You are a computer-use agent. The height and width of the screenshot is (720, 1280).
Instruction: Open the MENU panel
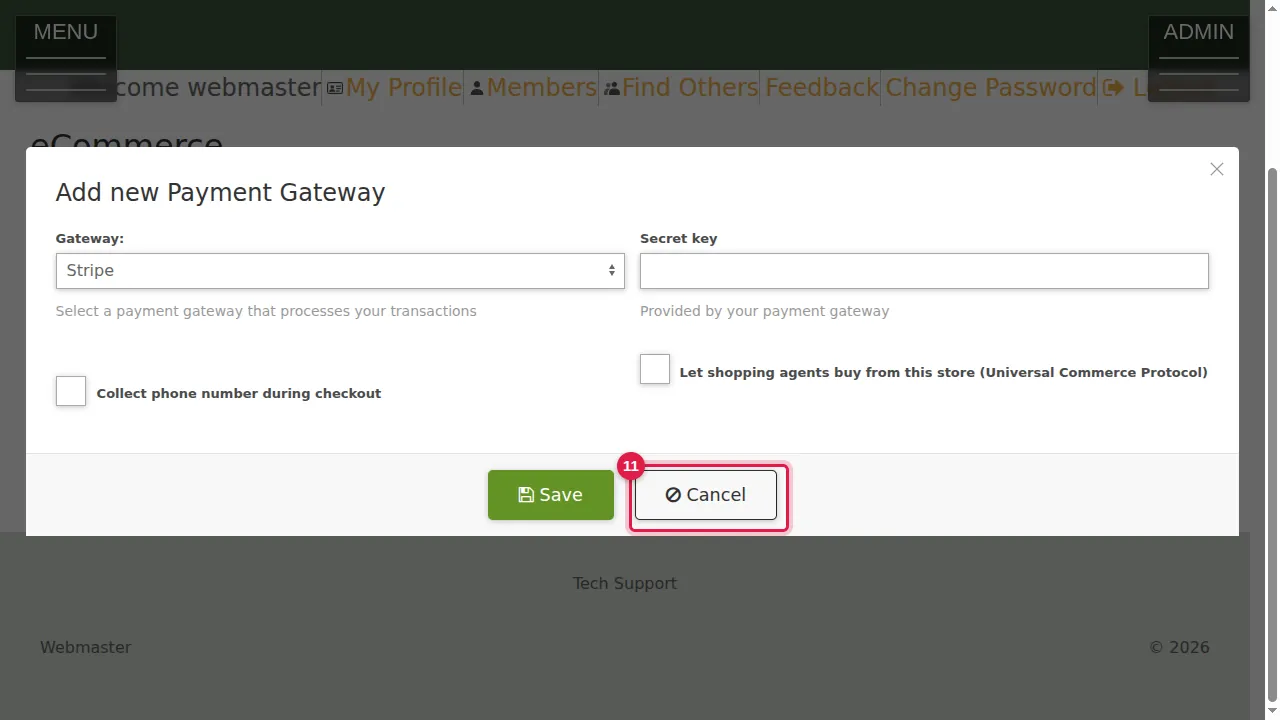tap(66, 58)
